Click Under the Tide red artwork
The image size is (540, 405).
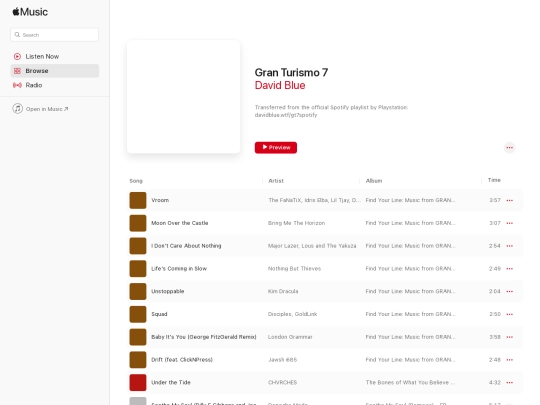[138, 382]
